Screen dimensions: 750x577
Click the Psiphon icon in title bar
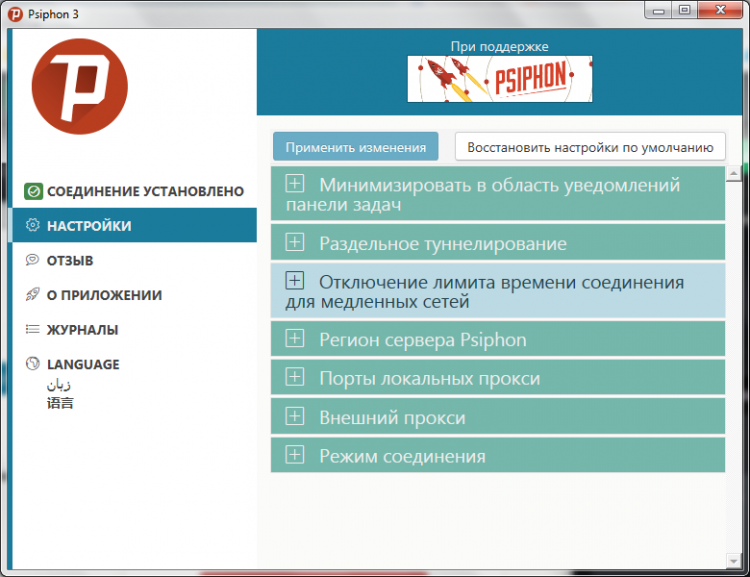coord(15,13)
